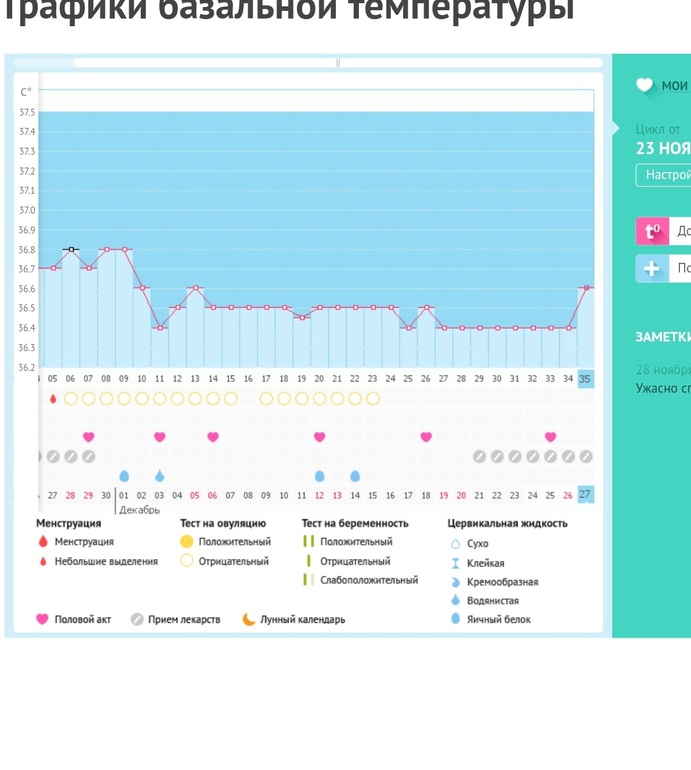
Task: Click the intercourse heart on December 25
Action: [550, 437]
